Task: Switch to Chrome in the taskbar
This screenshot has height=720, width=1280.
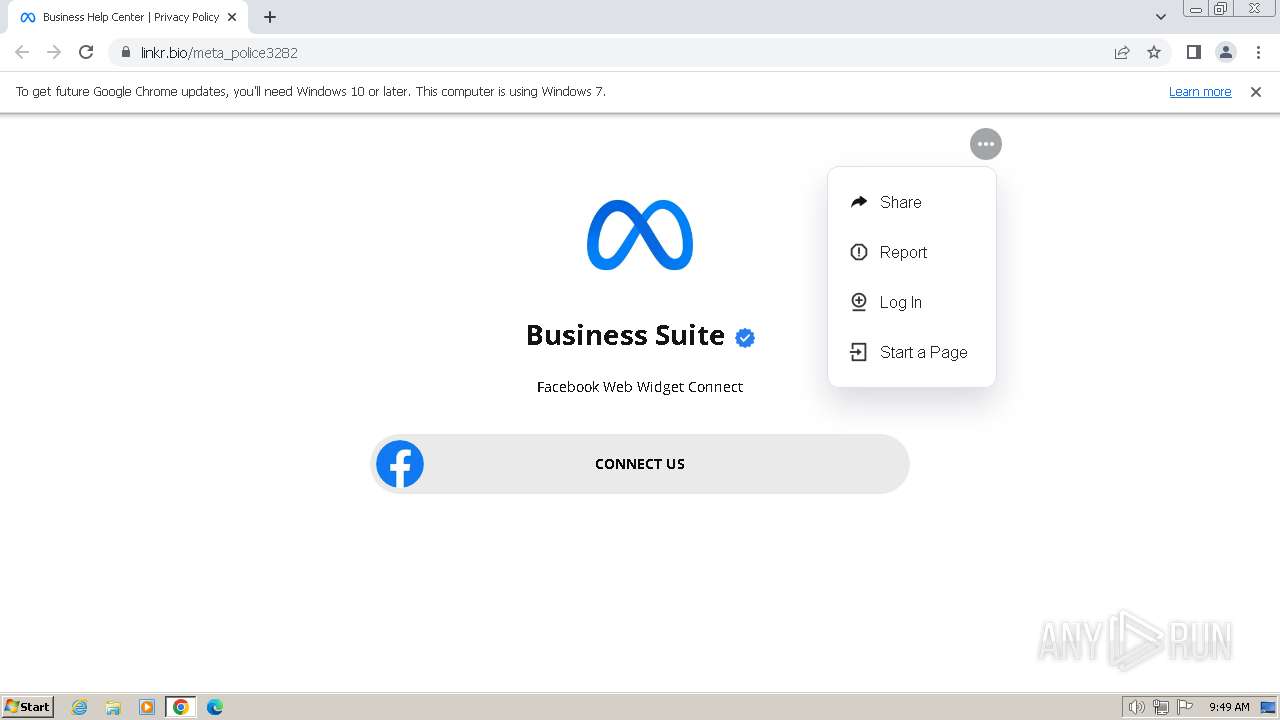Action: click(x=181, y=707)
